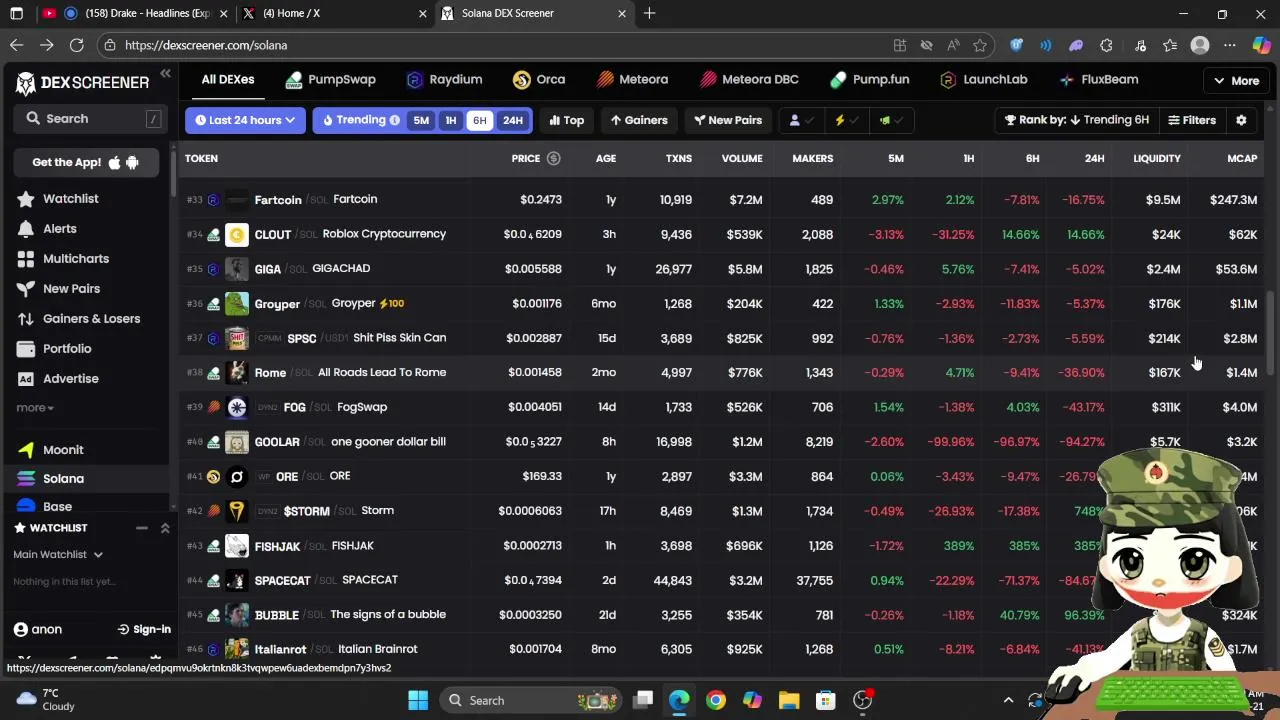The image size is (1280, 720).
Task: Open the Watchlist page
Action: [x=70, y=198]
